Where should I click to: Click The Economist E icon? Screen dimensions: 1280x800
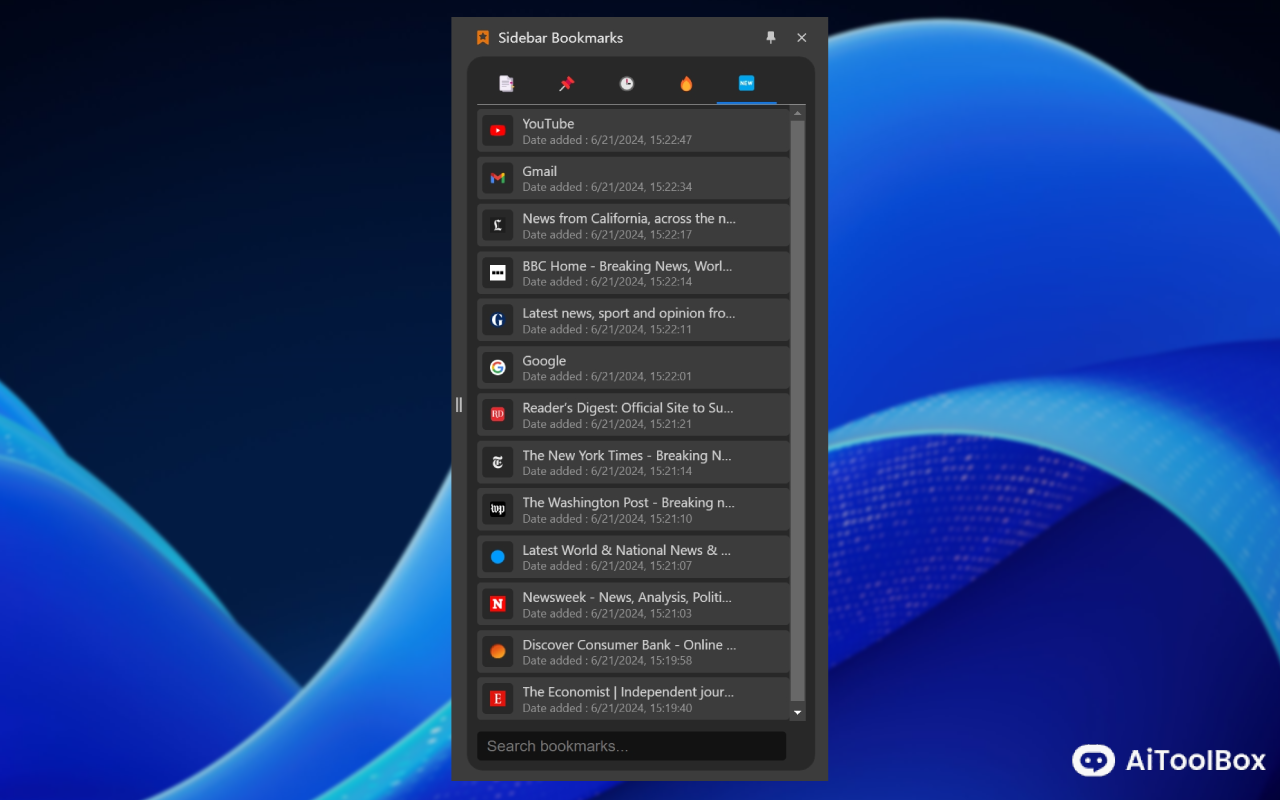click(498, 699)
